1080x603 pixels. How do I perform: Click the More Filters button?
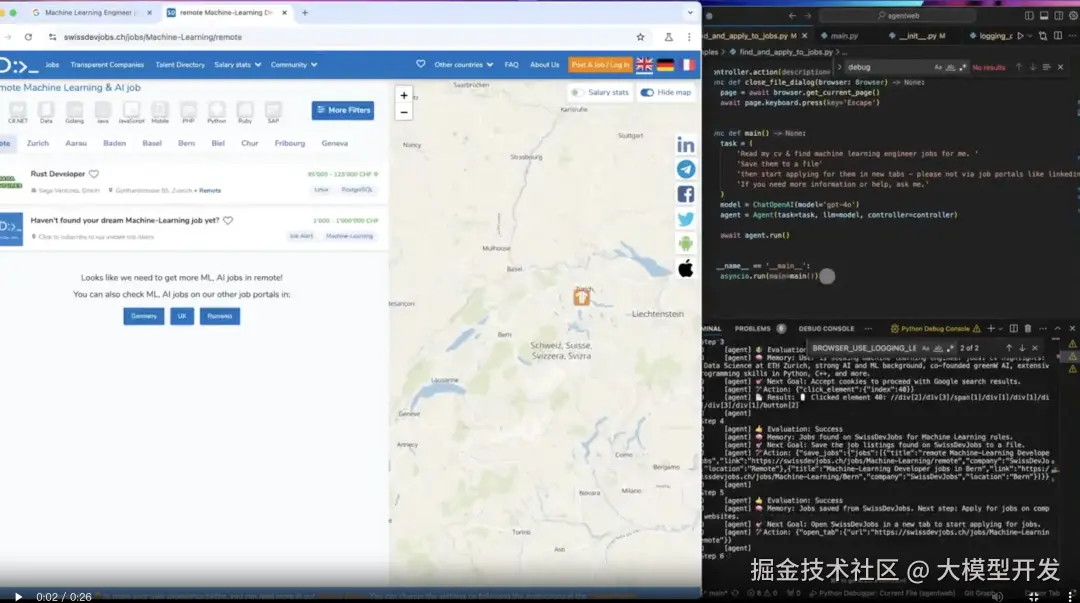pyautogui.click(x=343, y=110)
